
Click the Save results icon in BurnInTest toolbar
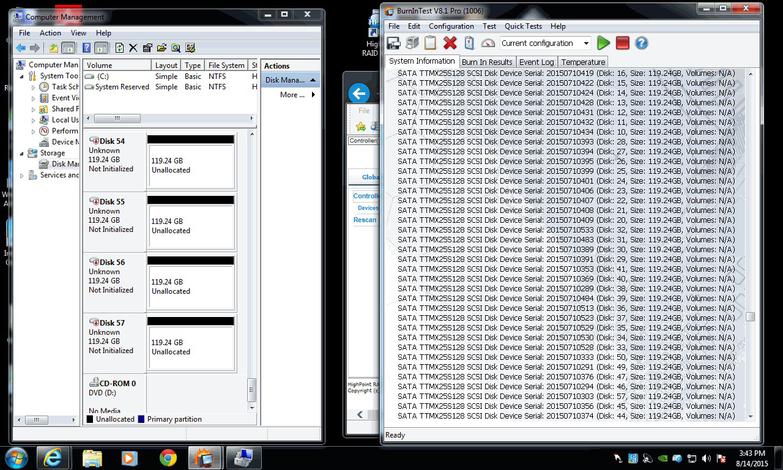pyautogui.click(x=393, y=43)
